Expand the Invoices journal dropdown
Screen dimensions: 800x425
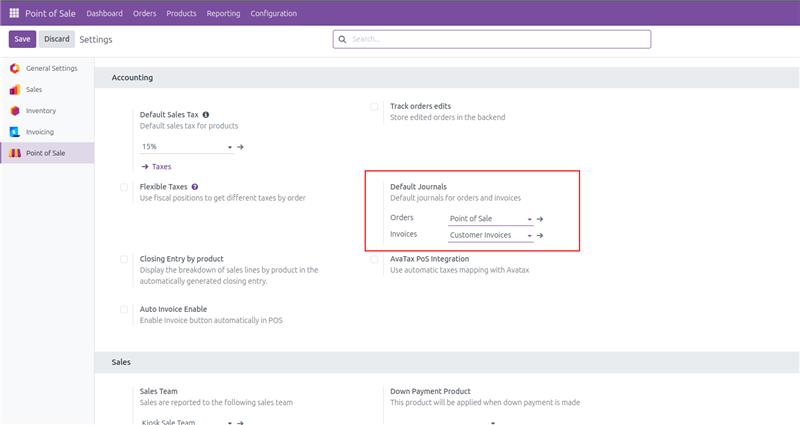[490, 236]
